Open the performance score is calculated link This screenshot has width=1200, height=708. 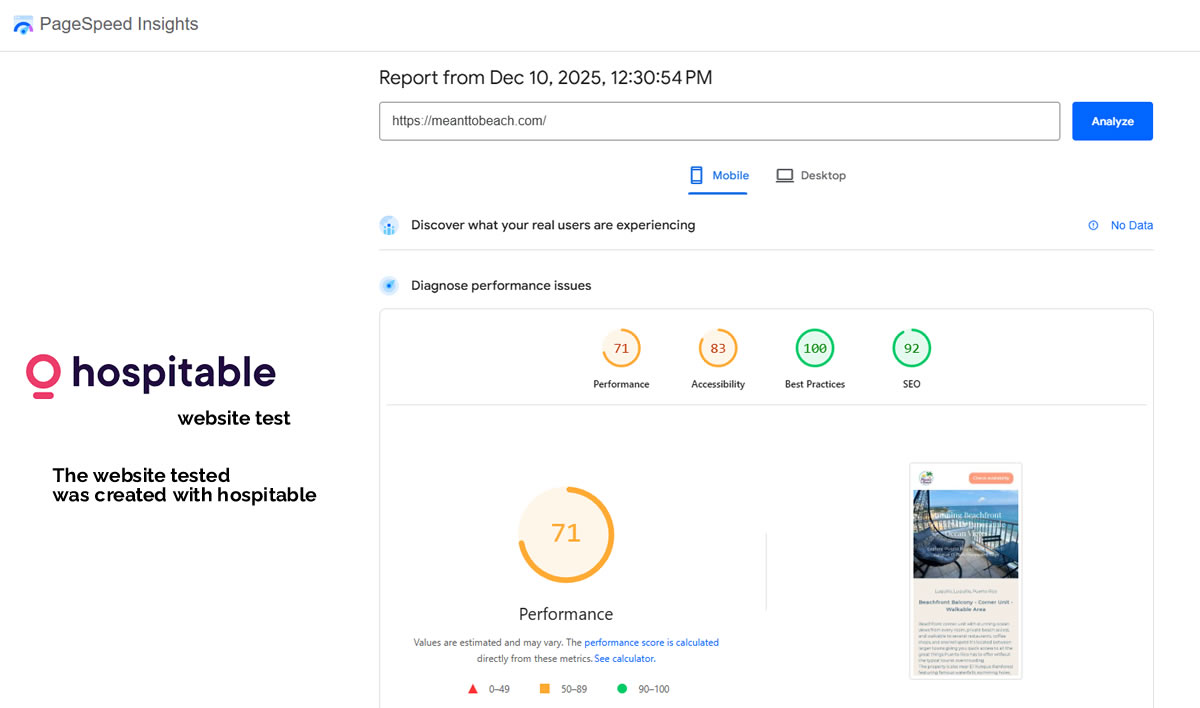click(651, 643)
